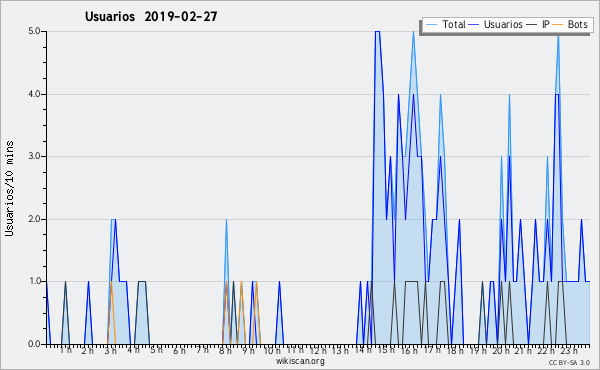This screenshot has width=600, height=370.
Task: Click the orange Bots legend line
Action: (558, 24)
